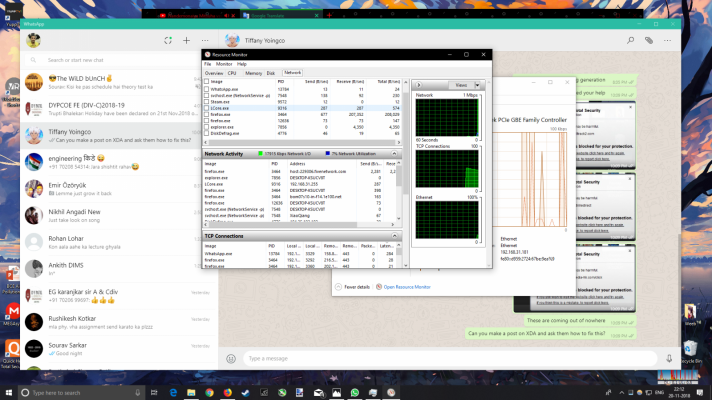Launch Microsoft Edge from the taskbar
Screen dimensions: 712x400
click(x=173, y=393)
